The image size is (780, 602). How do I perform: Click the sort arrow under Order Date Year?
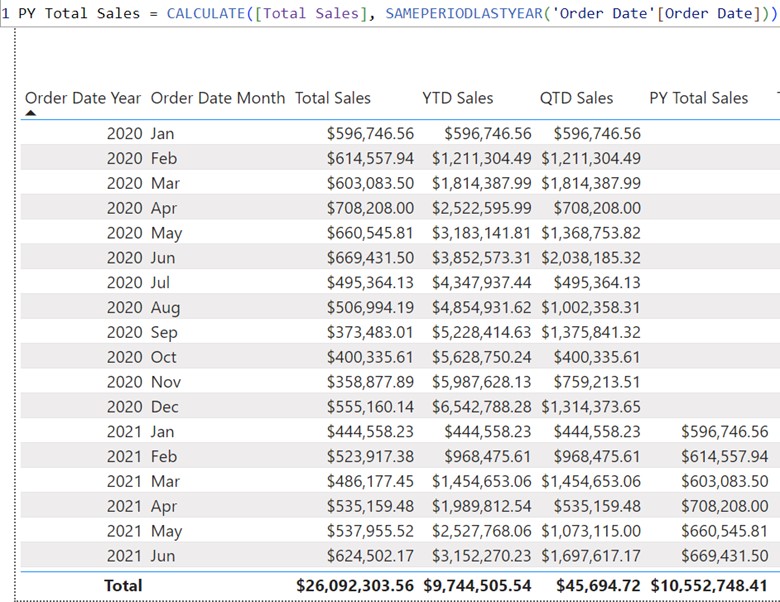pos(30,114)
